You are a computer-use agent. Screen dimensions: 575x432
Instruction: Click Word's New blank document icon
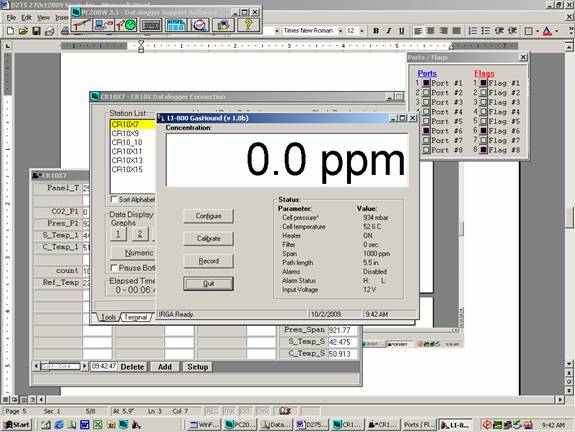point(10,31)
